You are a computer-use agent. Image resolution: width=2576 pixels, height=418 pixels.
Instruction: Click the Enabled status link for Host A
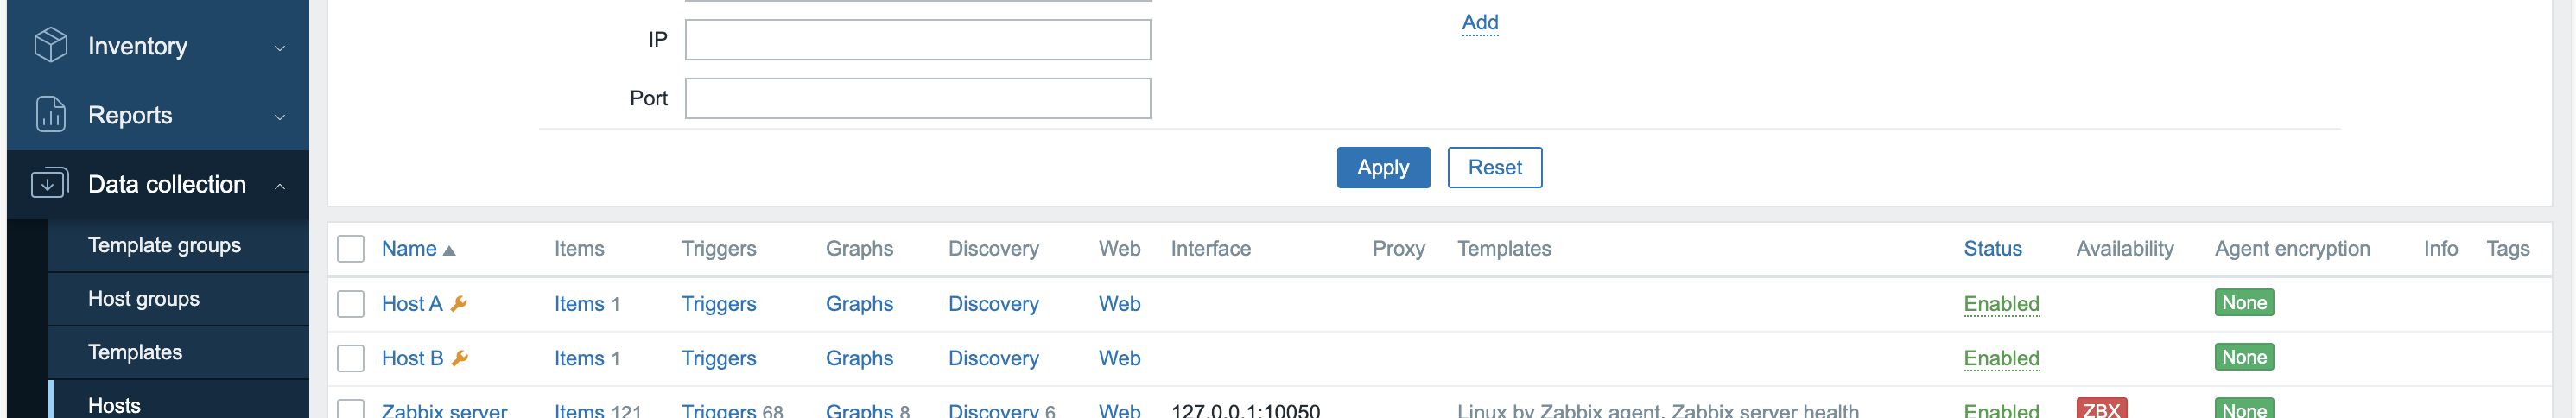pyautogui.click(x=2000, y=303)
